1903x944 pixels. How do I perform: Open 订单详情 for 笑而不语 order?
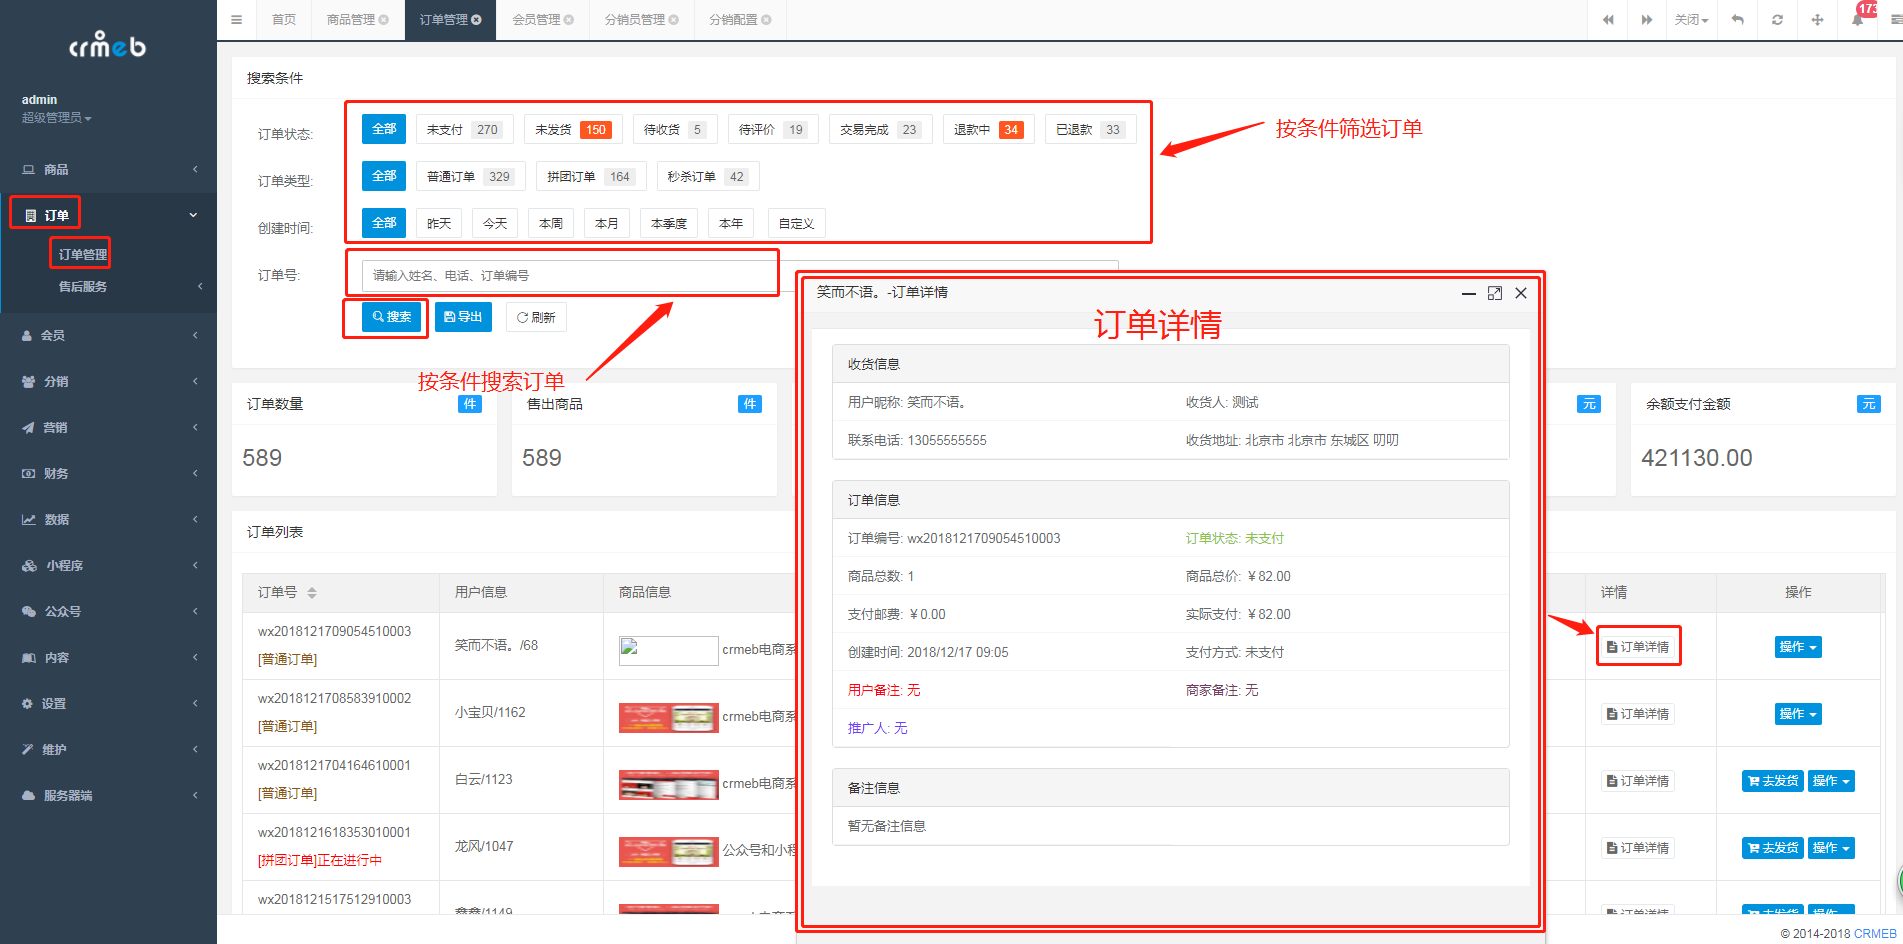(1638, 647)
